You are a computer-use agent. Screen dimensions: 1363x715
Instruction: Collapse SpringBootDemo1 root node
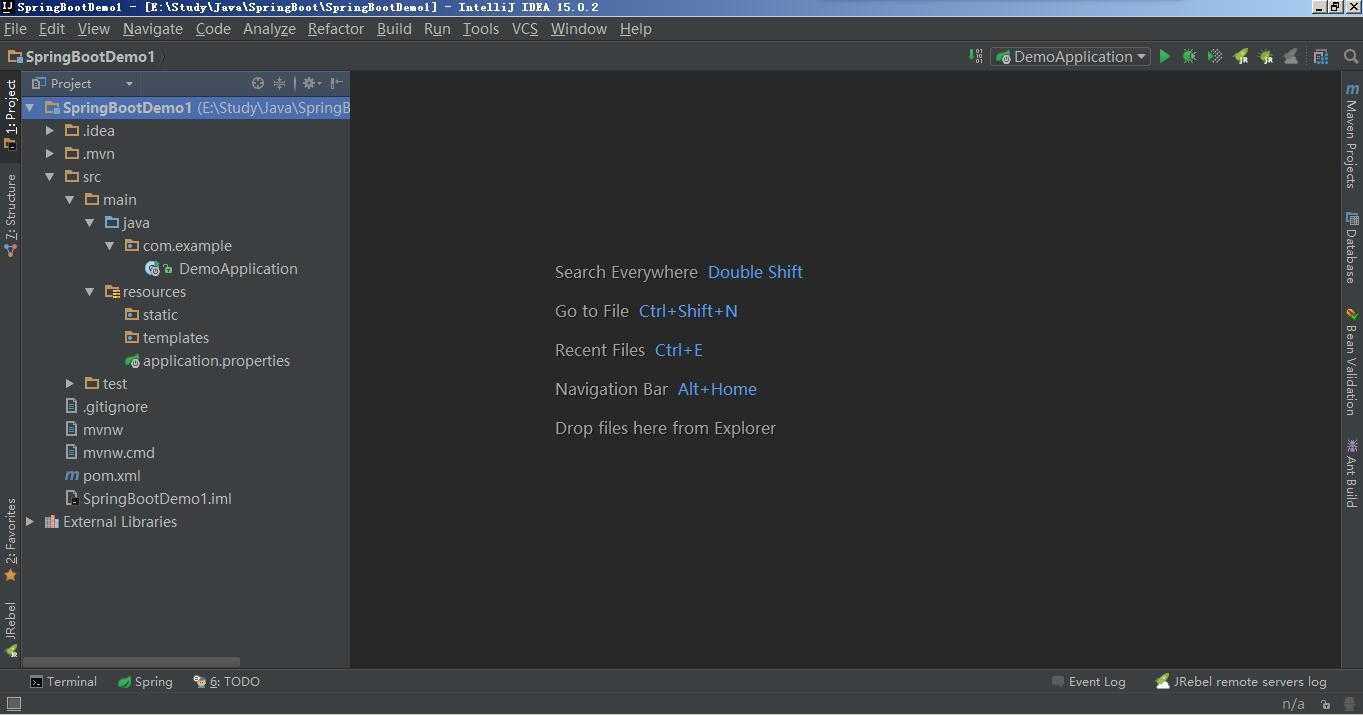click(x=30, y=108)
